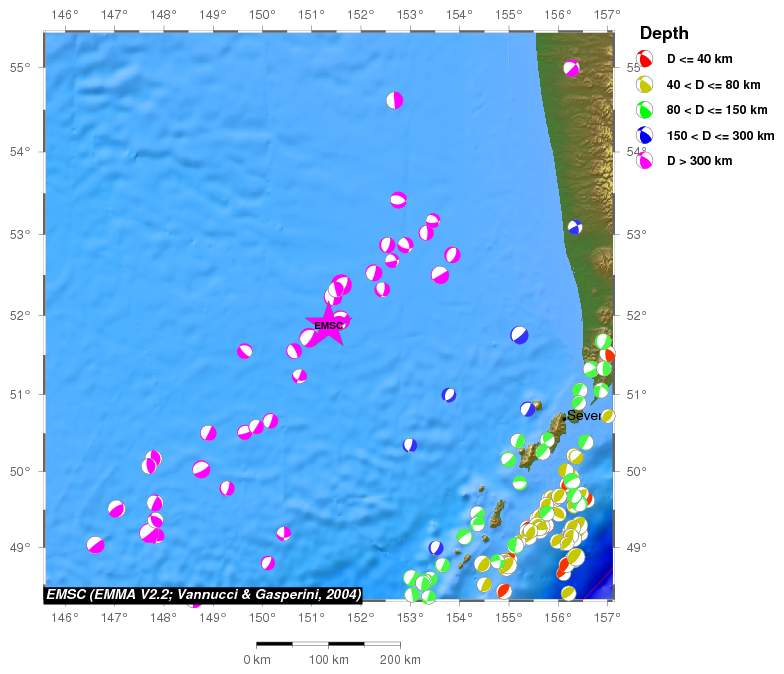Click the large blue focal mechanism near 52°
This screenshot has width=784, height=674.
point(520,334)
